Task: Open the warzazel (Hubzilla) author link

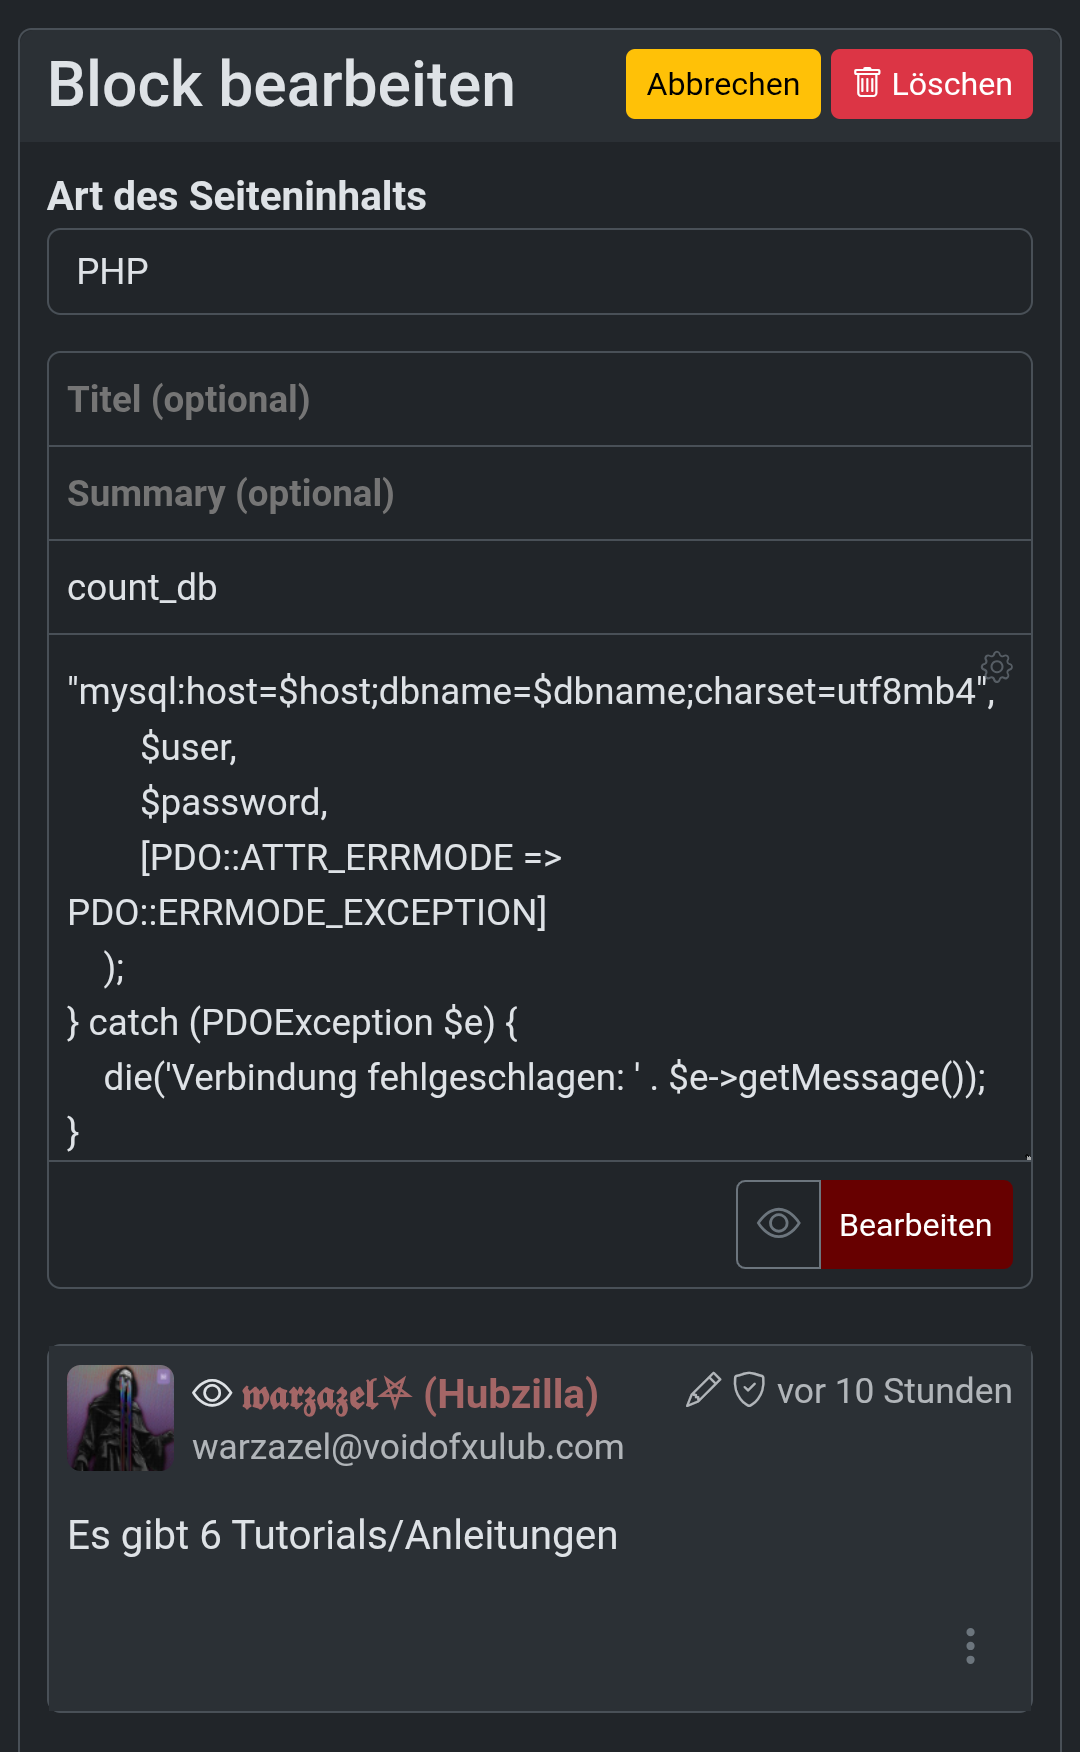Action: (x=420, y=1393)
